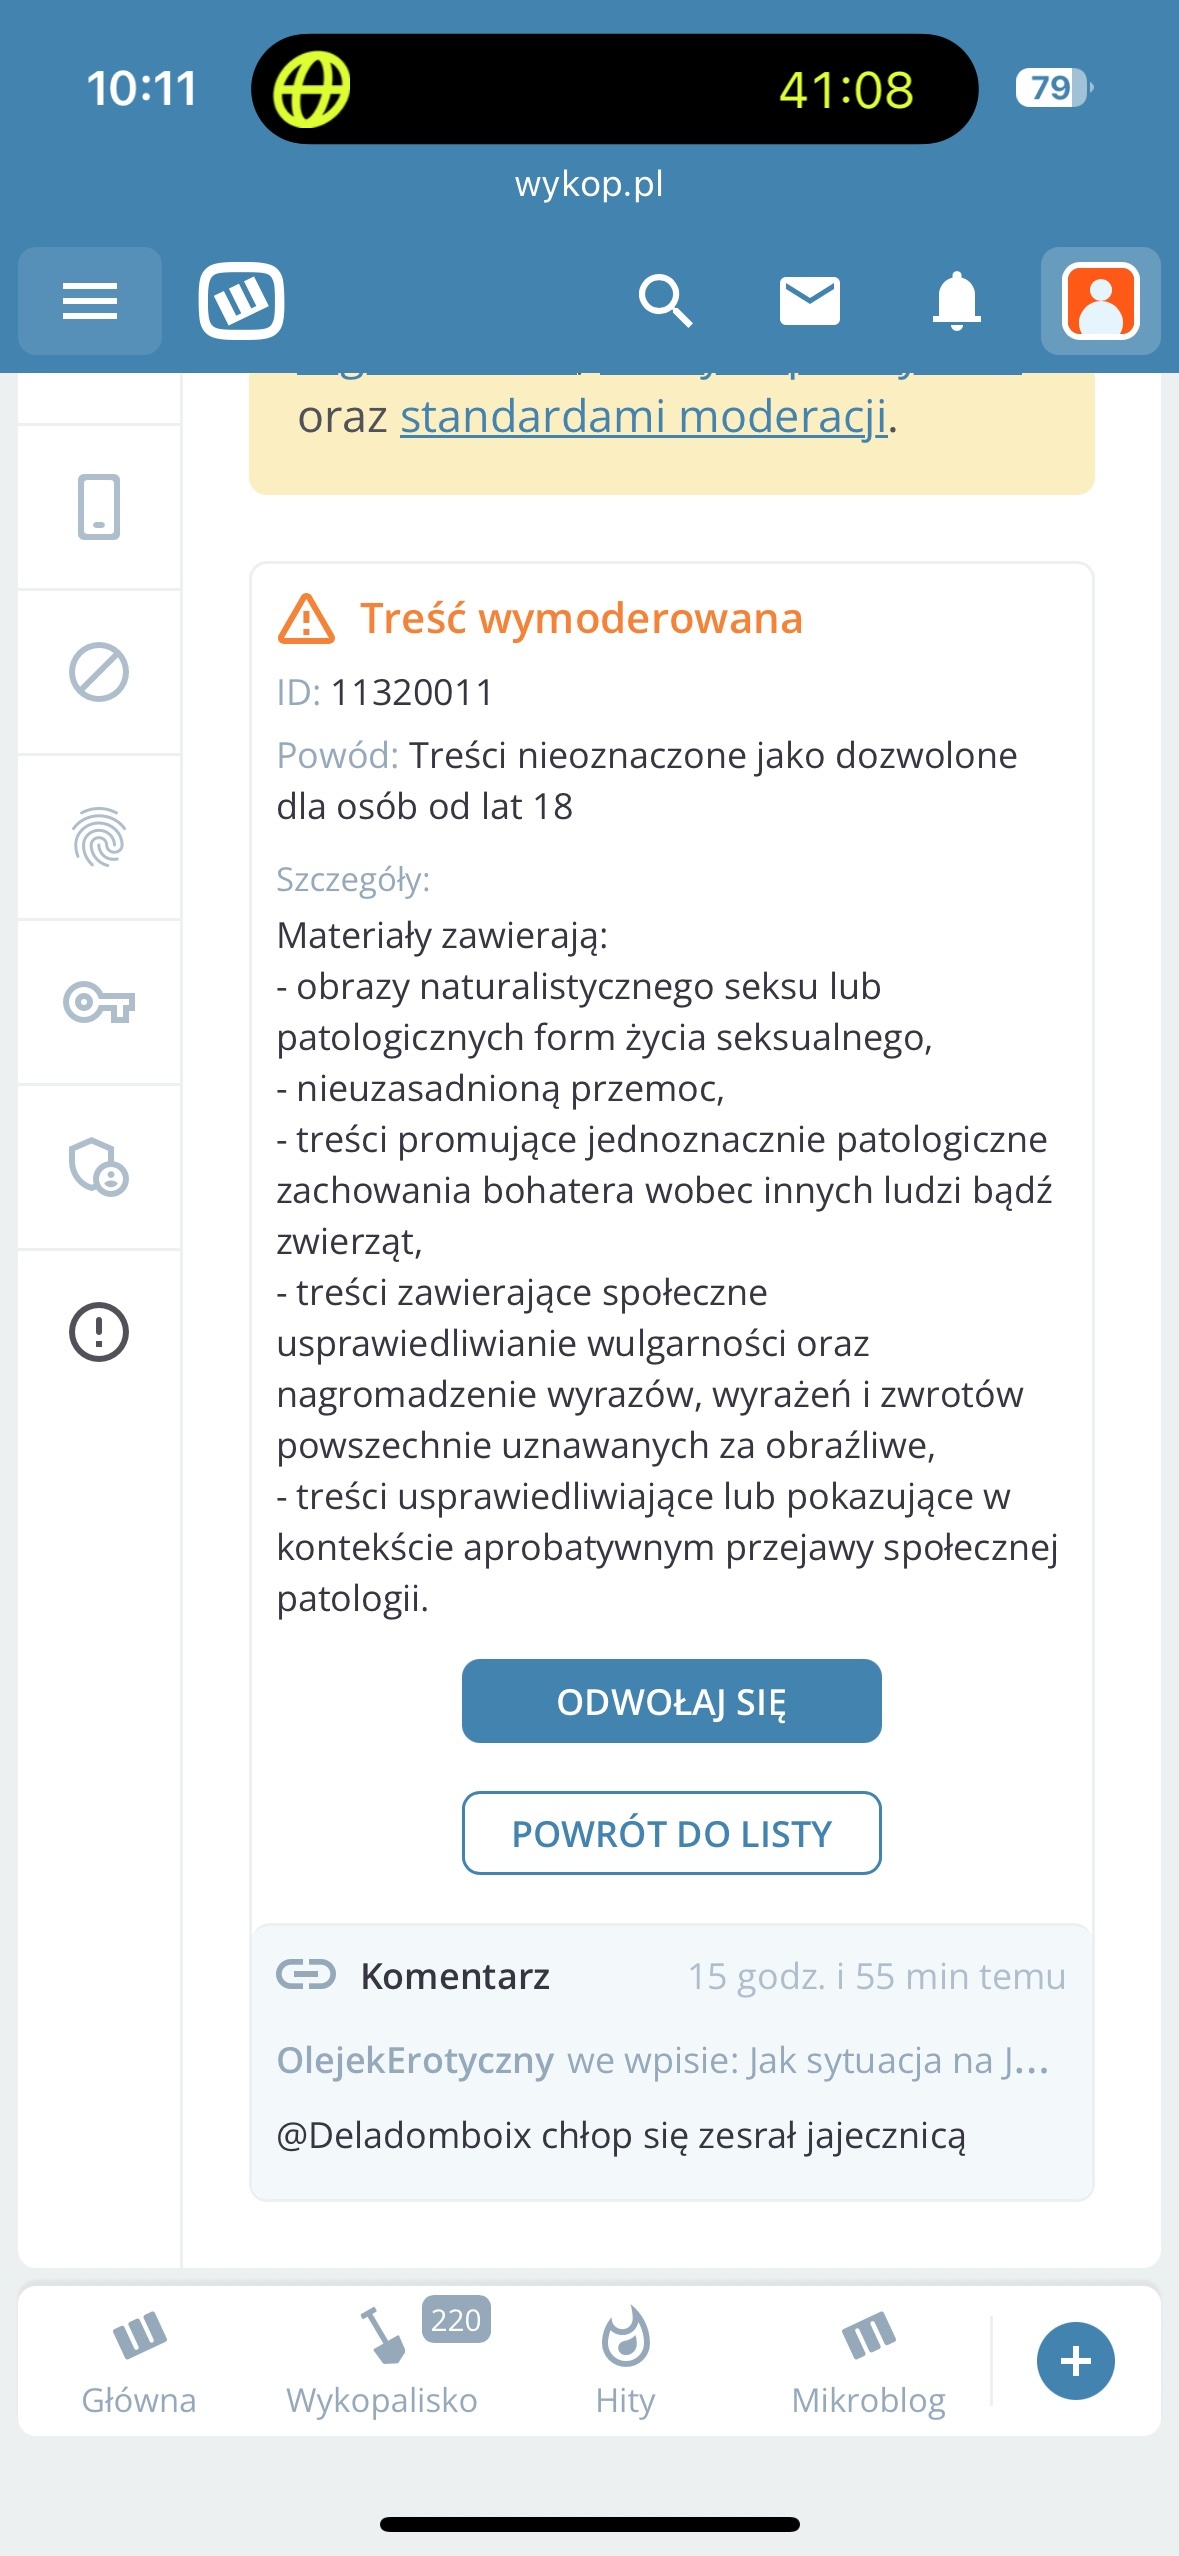Switch to the Wykopalisko tab
Screen dimensions: 1179x2556
(382, 2361)
